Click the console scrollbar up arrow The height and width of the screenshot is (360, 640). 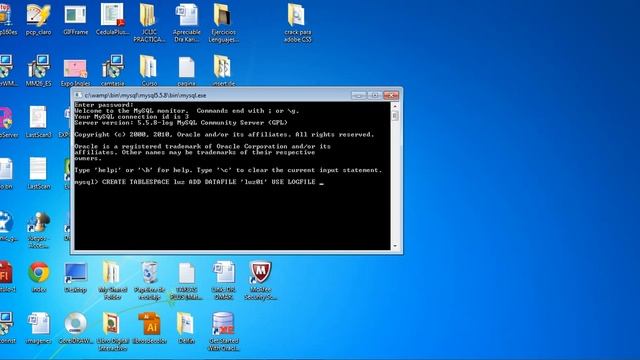tap(395, 106)
